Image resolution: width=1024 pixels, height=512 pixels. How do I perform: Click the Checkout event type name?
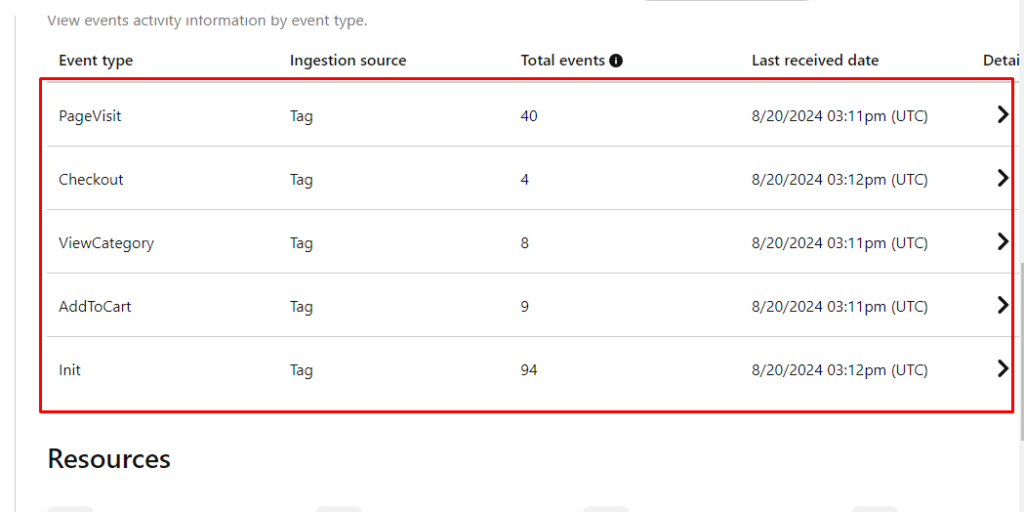pos(91,180)
